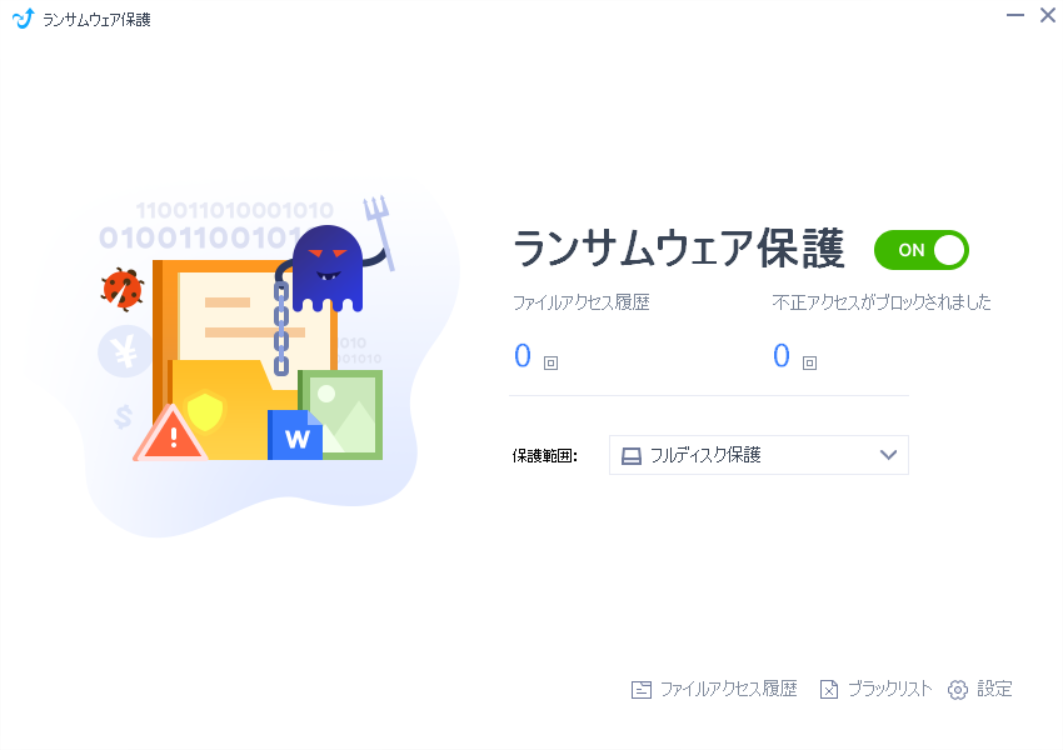1063x750 pixels.
Task: Click the chevron arrow in 保護範囲 combo box
Action: (888, 455)
